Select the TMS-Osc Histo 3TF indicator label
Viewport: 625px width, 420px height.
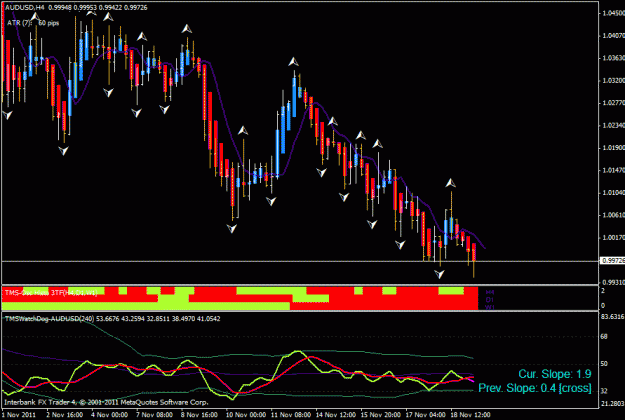pyautogui.click(x=51, y=293)
